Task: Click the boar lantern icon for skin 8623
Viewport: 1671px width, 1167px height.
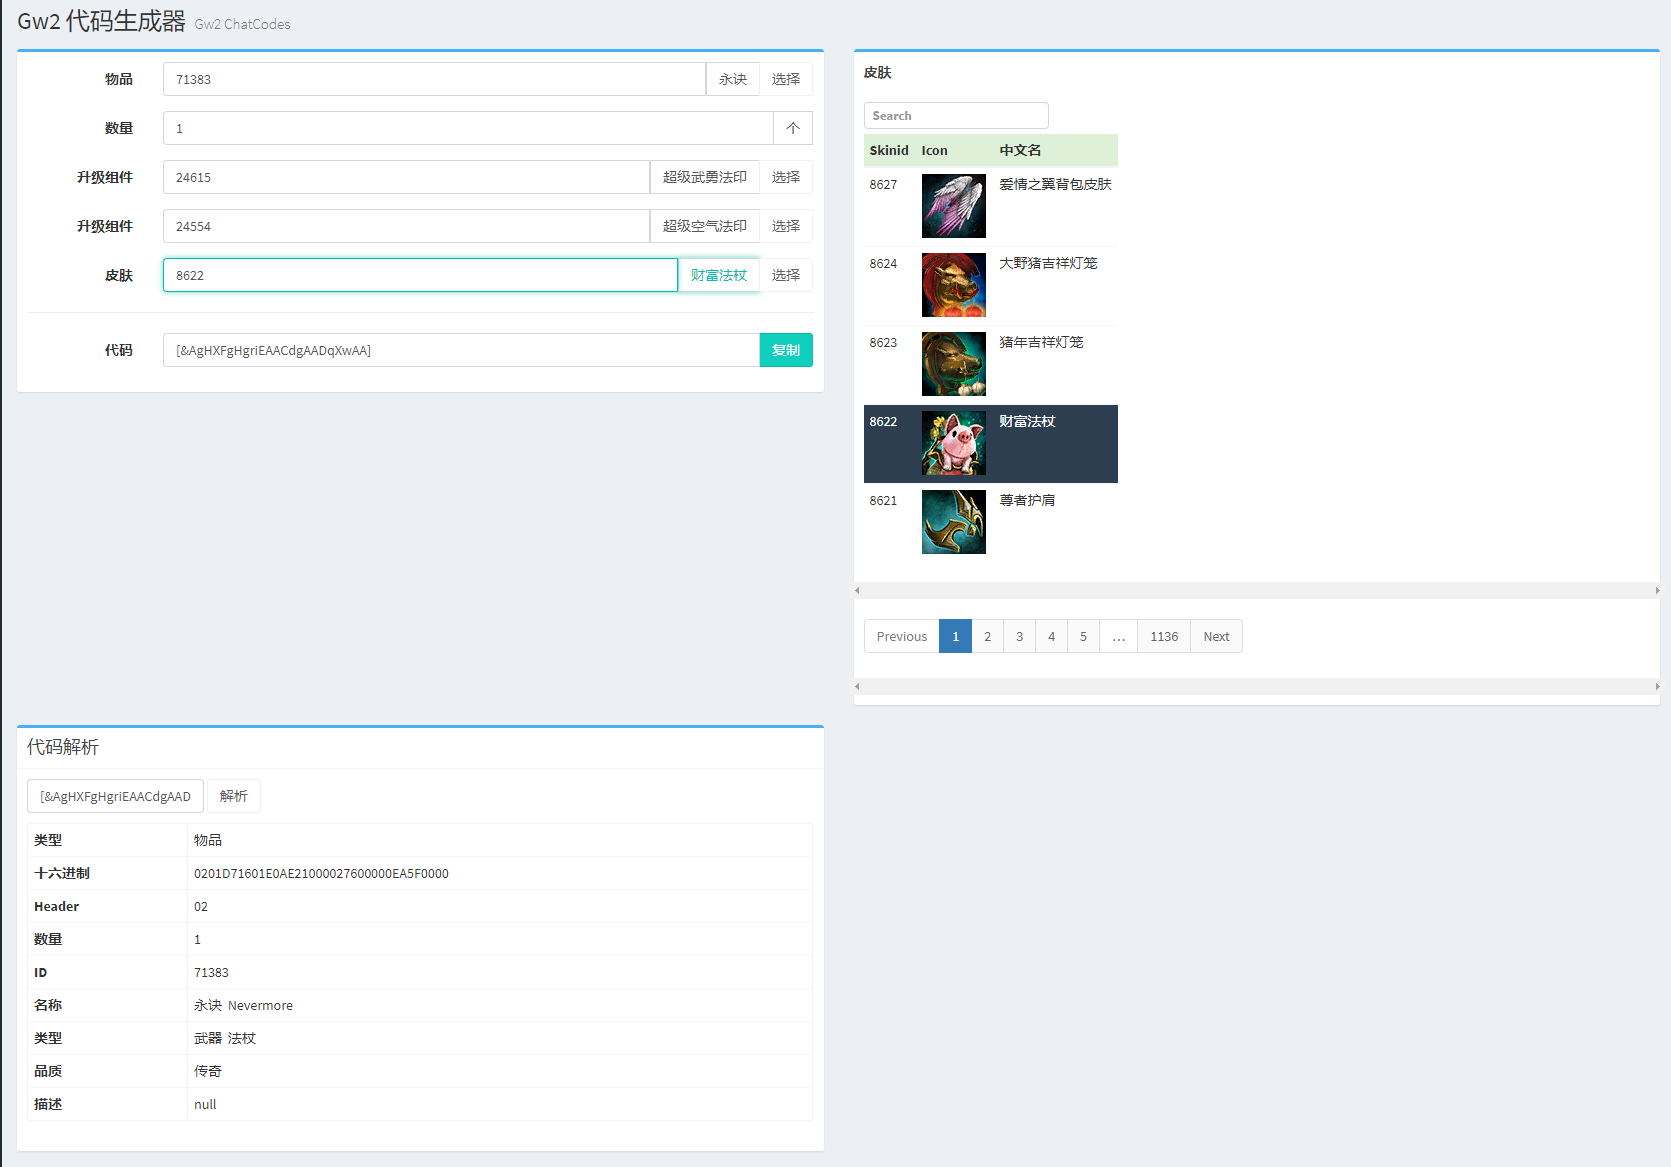Action: 953,364
